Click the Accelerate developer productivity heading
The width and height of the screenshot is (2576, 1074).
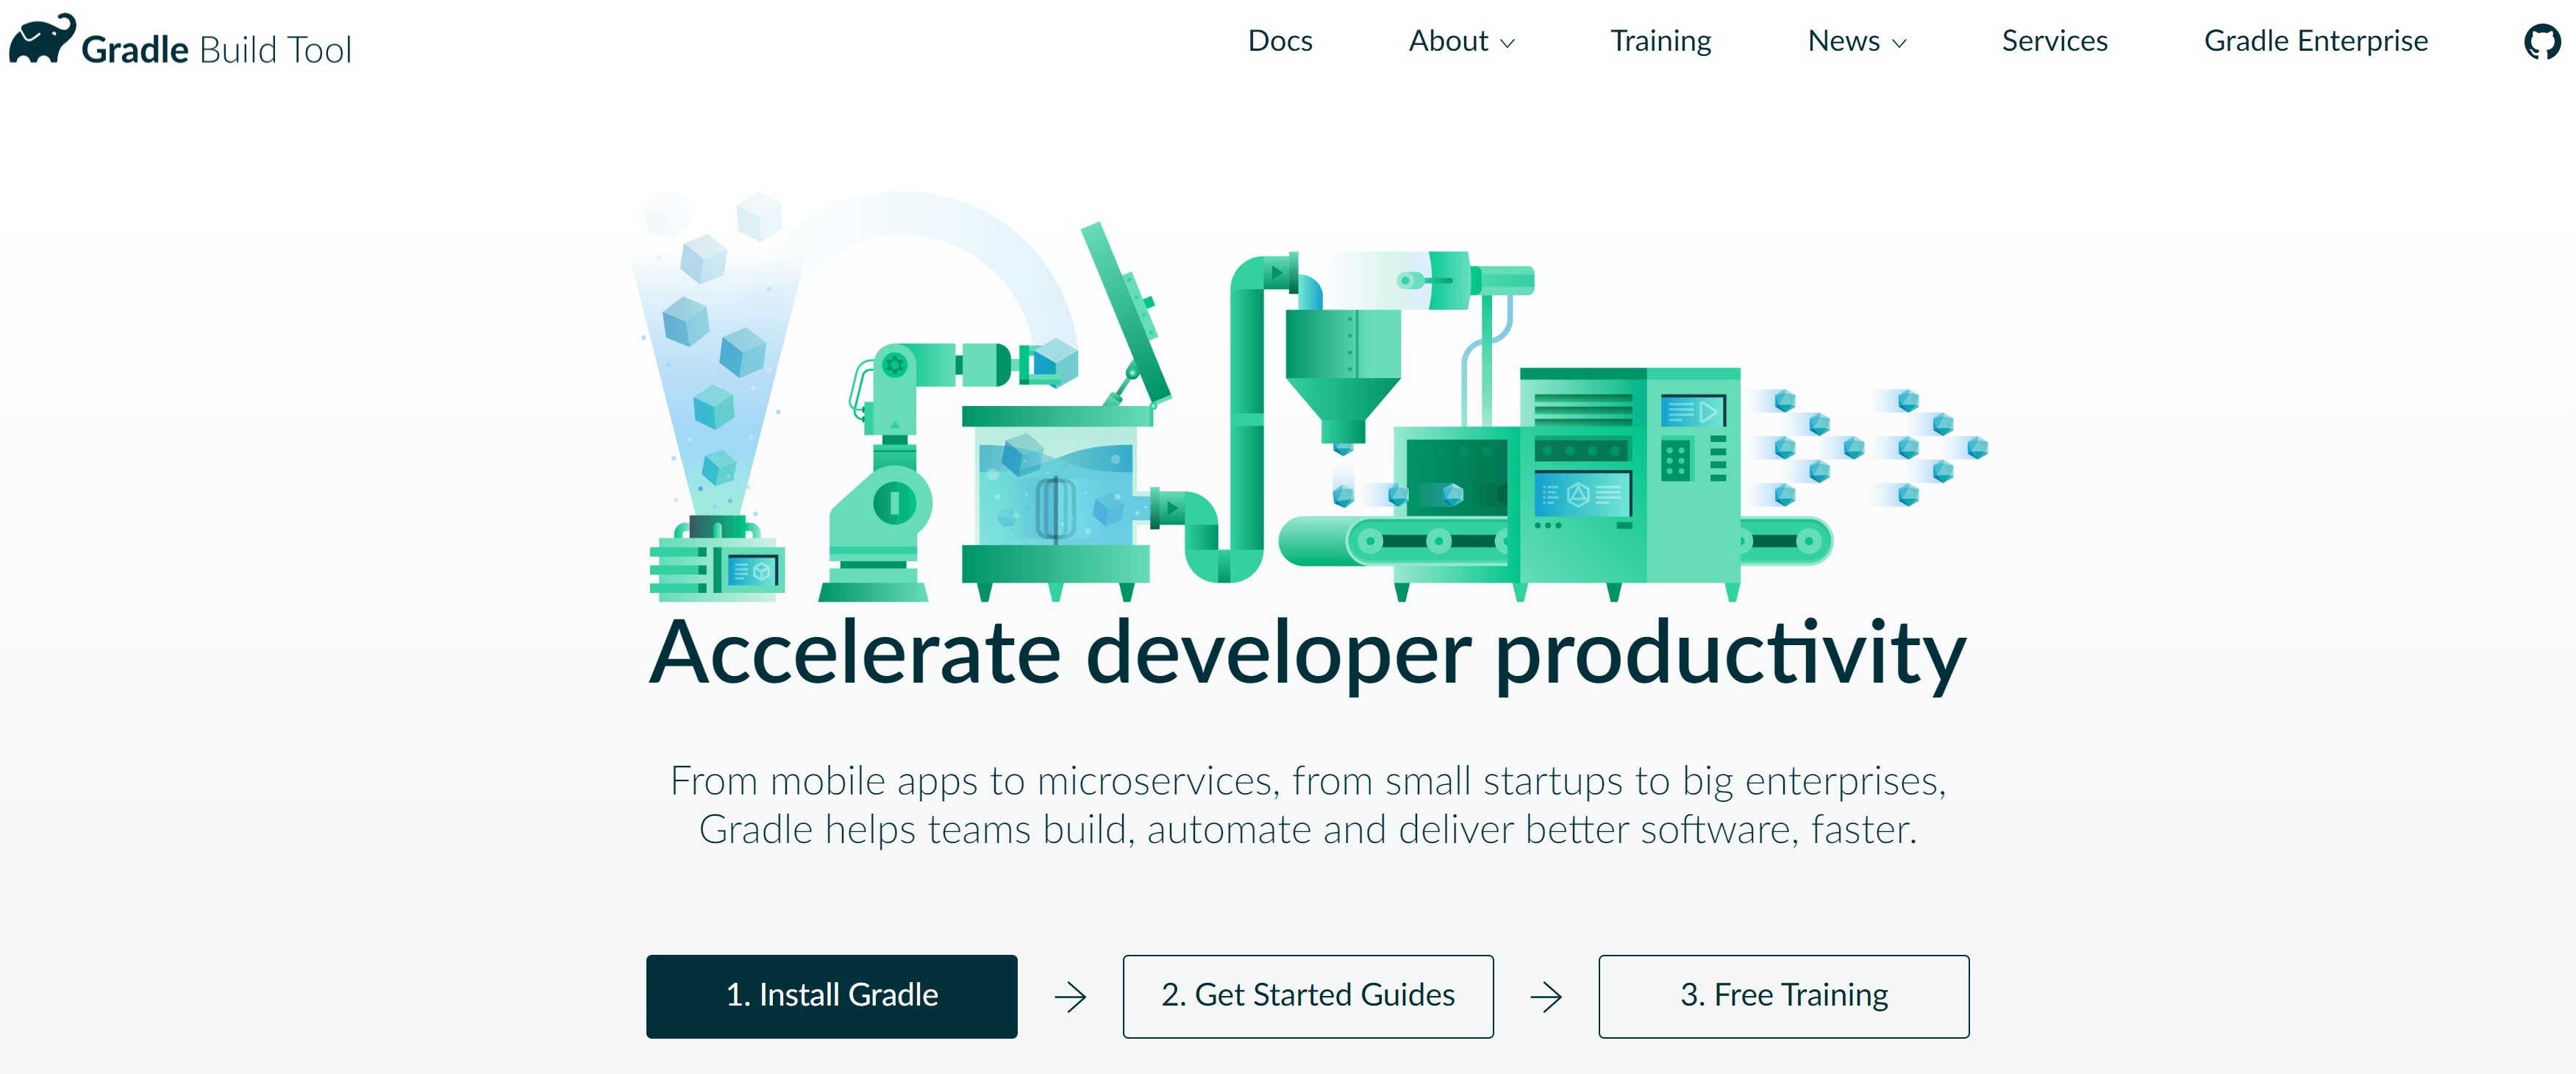coord(1307,652)
